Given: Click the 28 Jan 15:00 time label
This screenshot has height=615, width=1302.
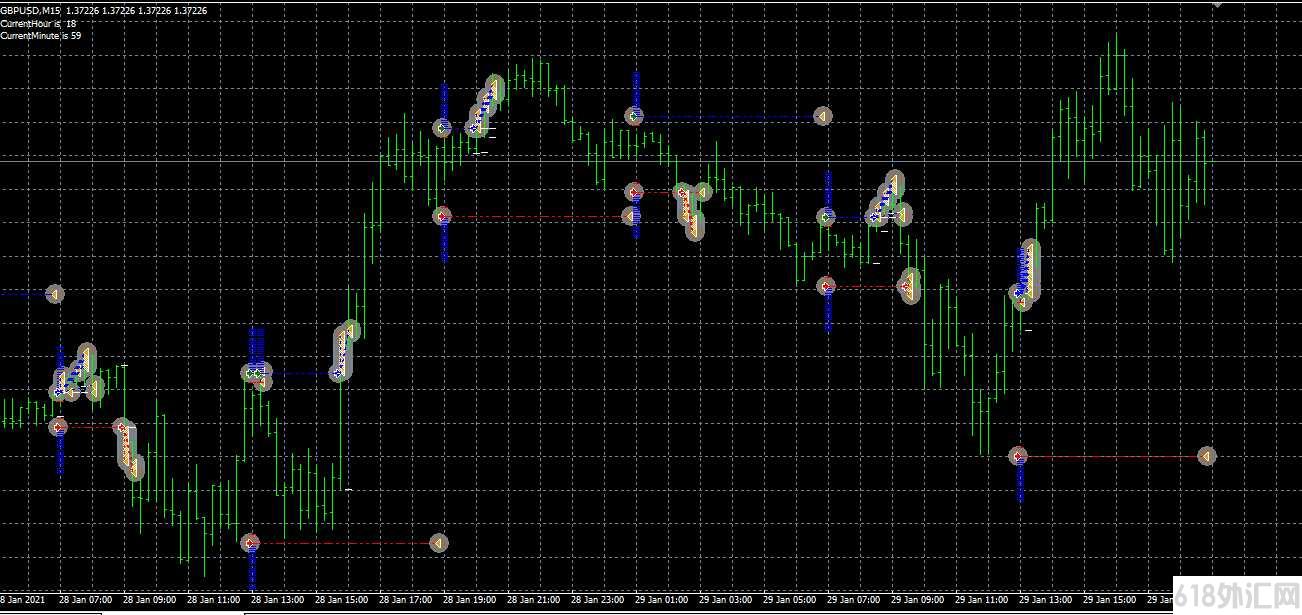Looking at the screenshot, I should 341,601.
